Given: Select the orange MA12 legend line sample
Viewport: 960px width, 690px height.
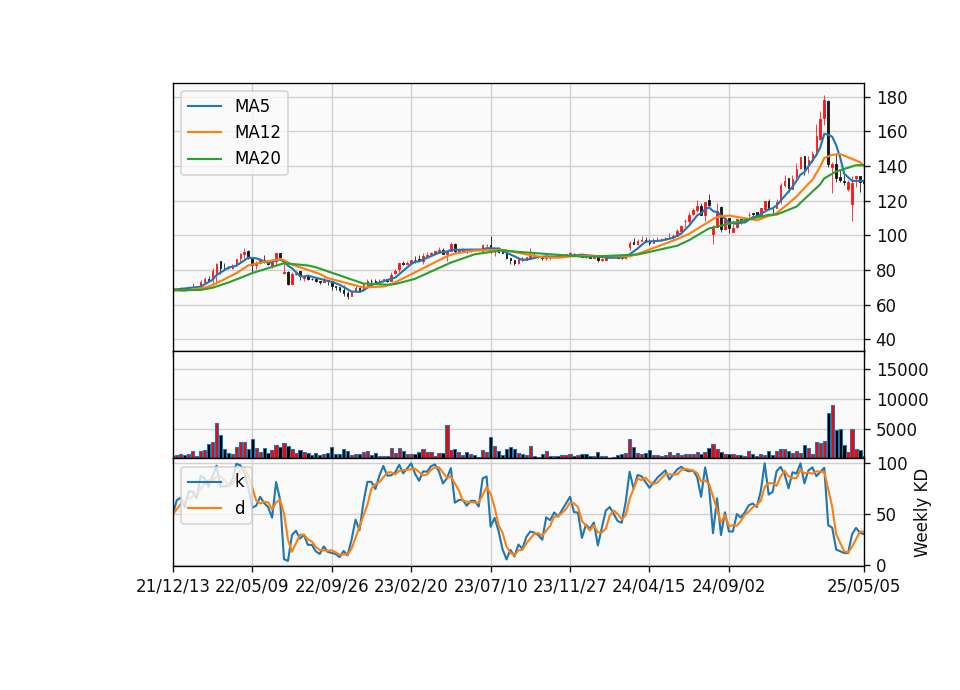Looking at the screenshot, I should 204,132.
